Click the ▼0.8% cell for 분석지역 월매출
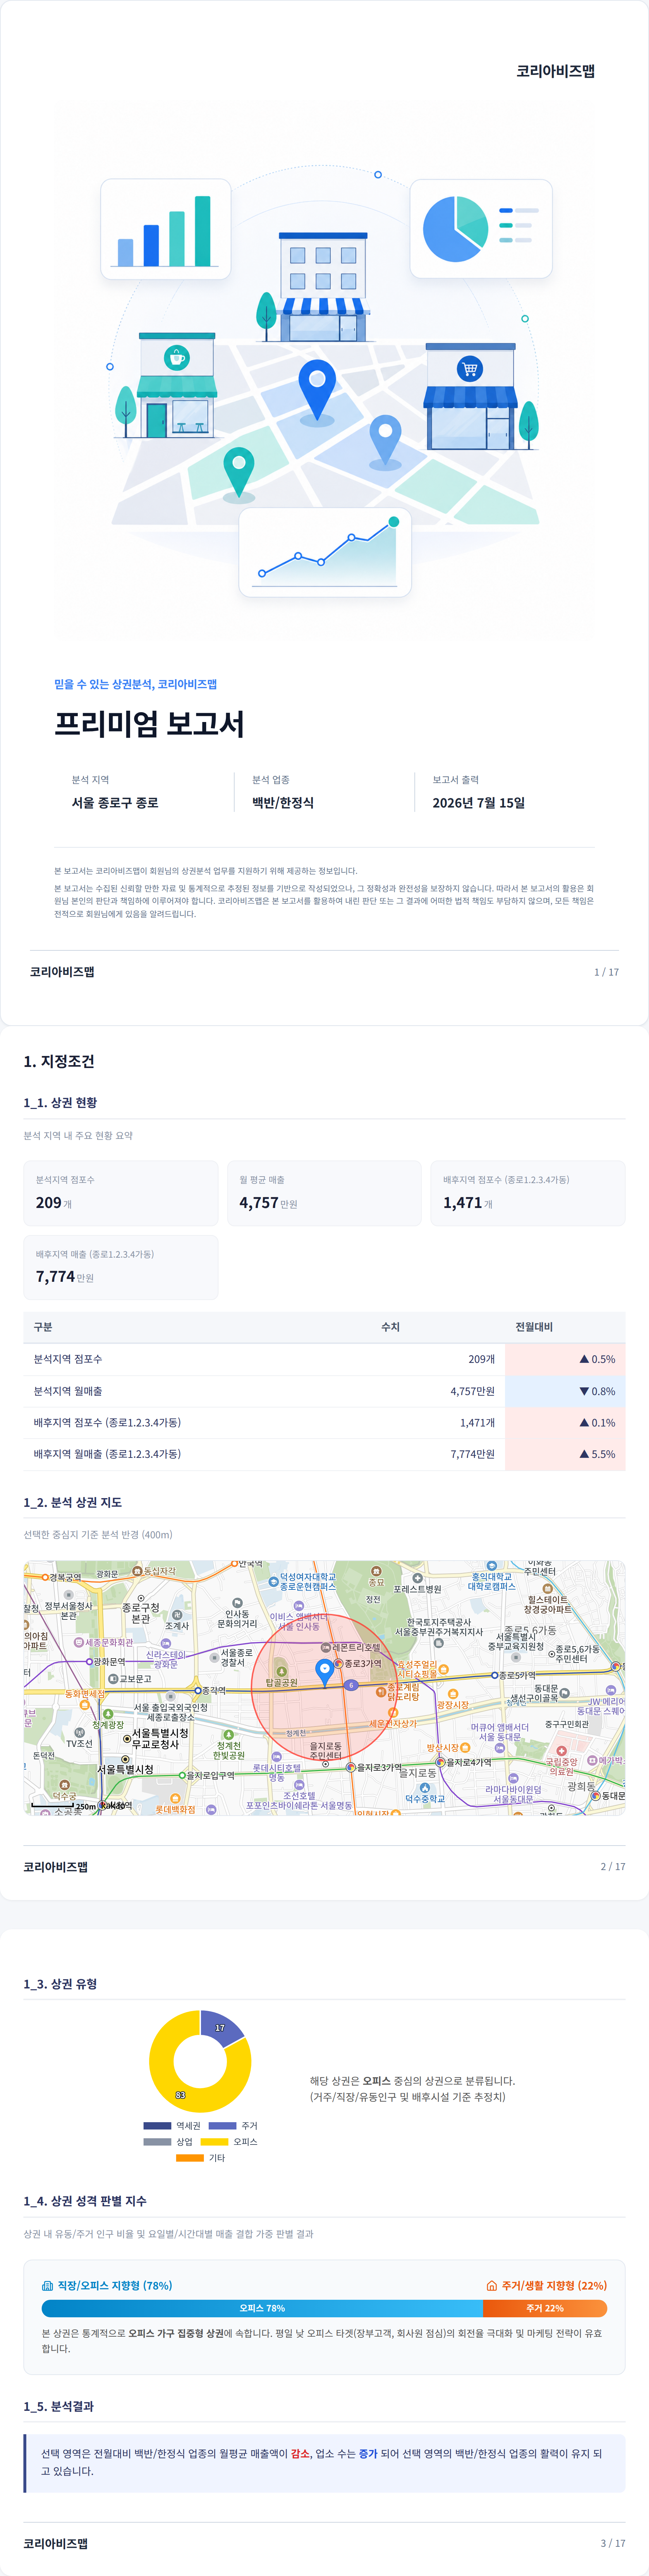Viewport: 649px width, 2576px height. (x=565, y=1391)
